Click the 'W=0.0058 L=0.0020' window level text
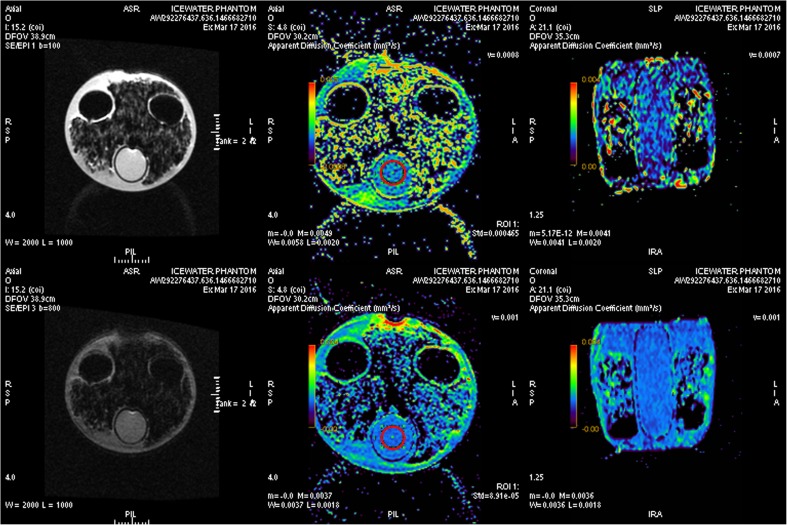 (304, 242)
